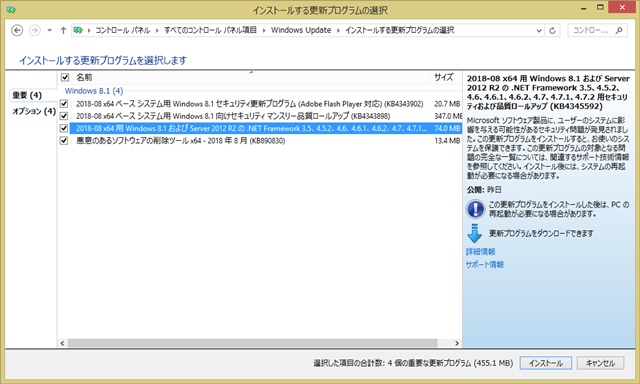Screen dimensions: 640x384
Task: Click the window title bar icon
Action: [x=11, y=9]
